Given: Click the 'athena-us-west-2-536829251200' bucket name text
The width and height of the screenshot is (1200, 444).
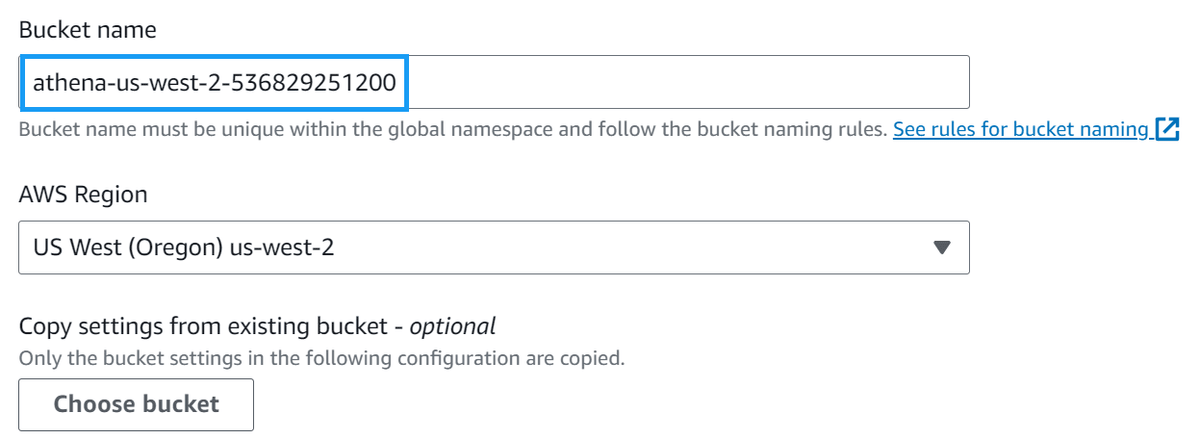Looking at the screenshot, I should 214,82.
